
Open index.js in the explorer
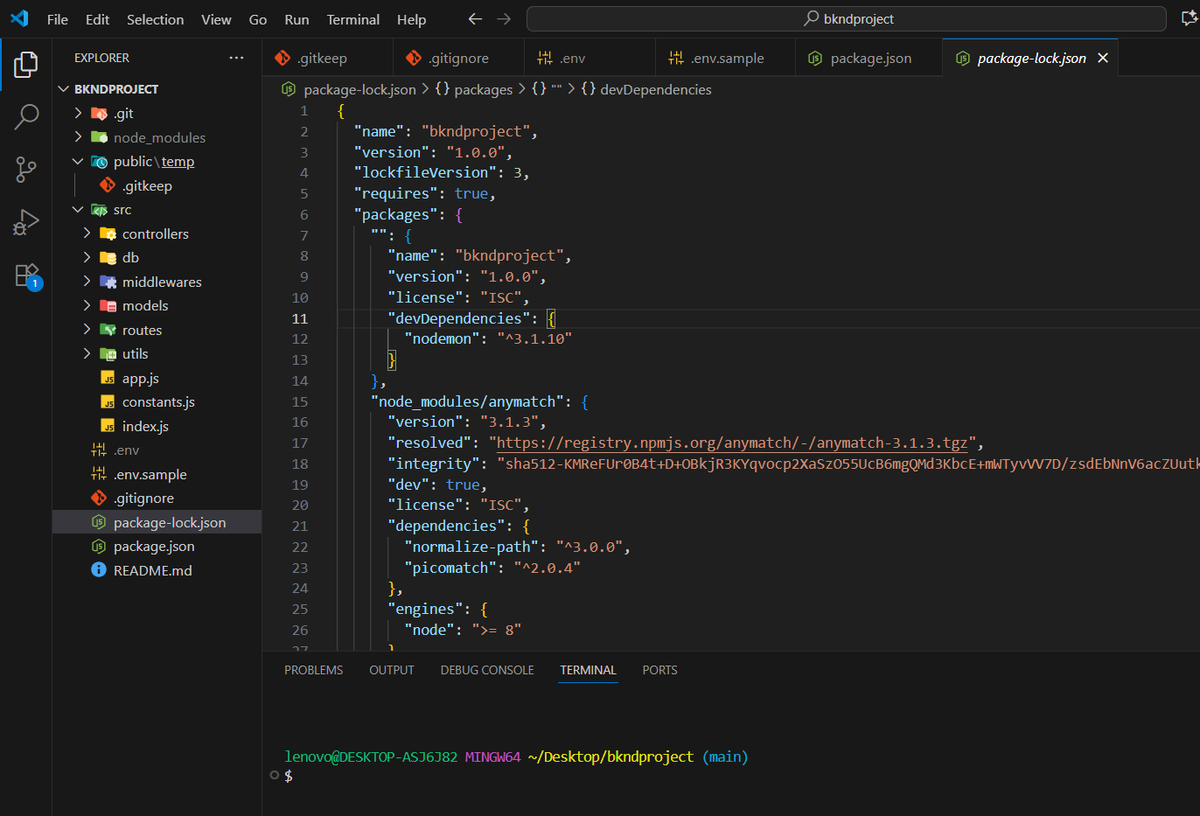157,426
